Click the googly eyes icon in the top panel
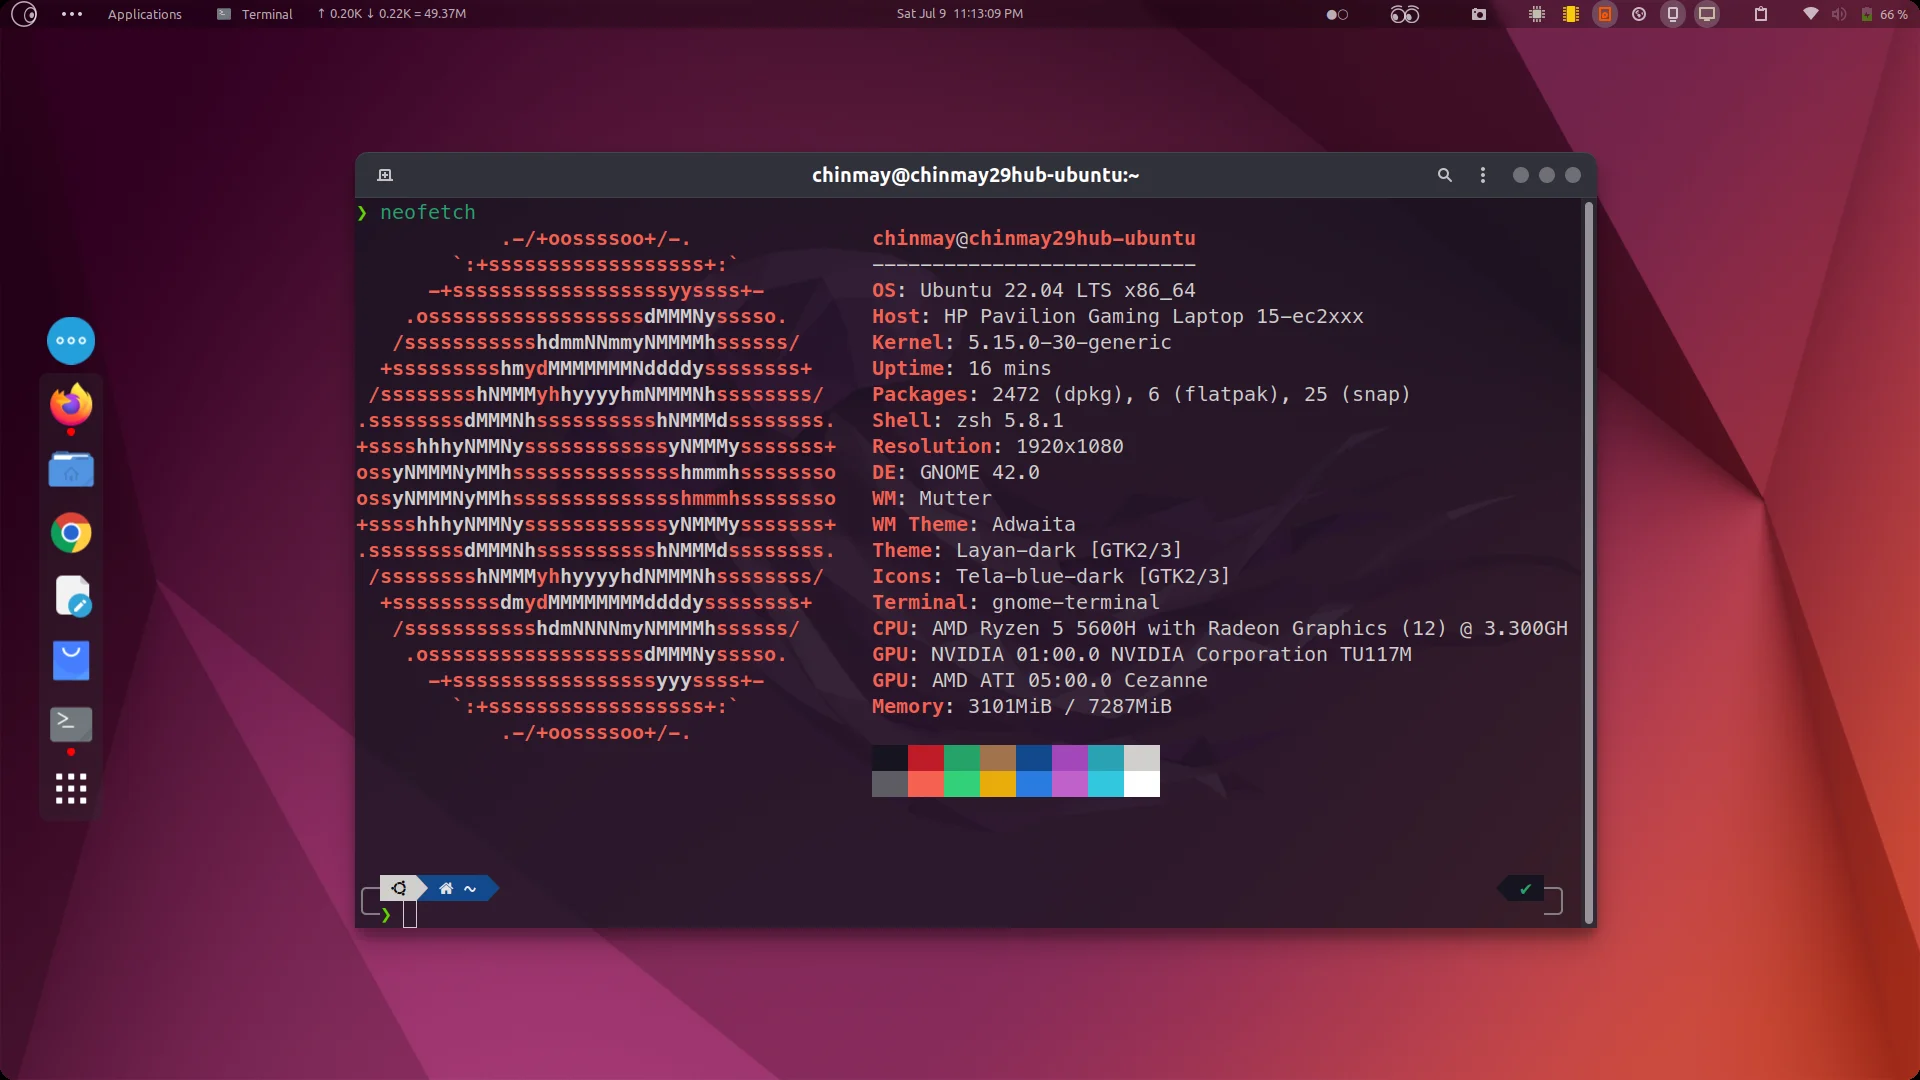This screenshot has width=1920, height=1080. pos(1405,14)
